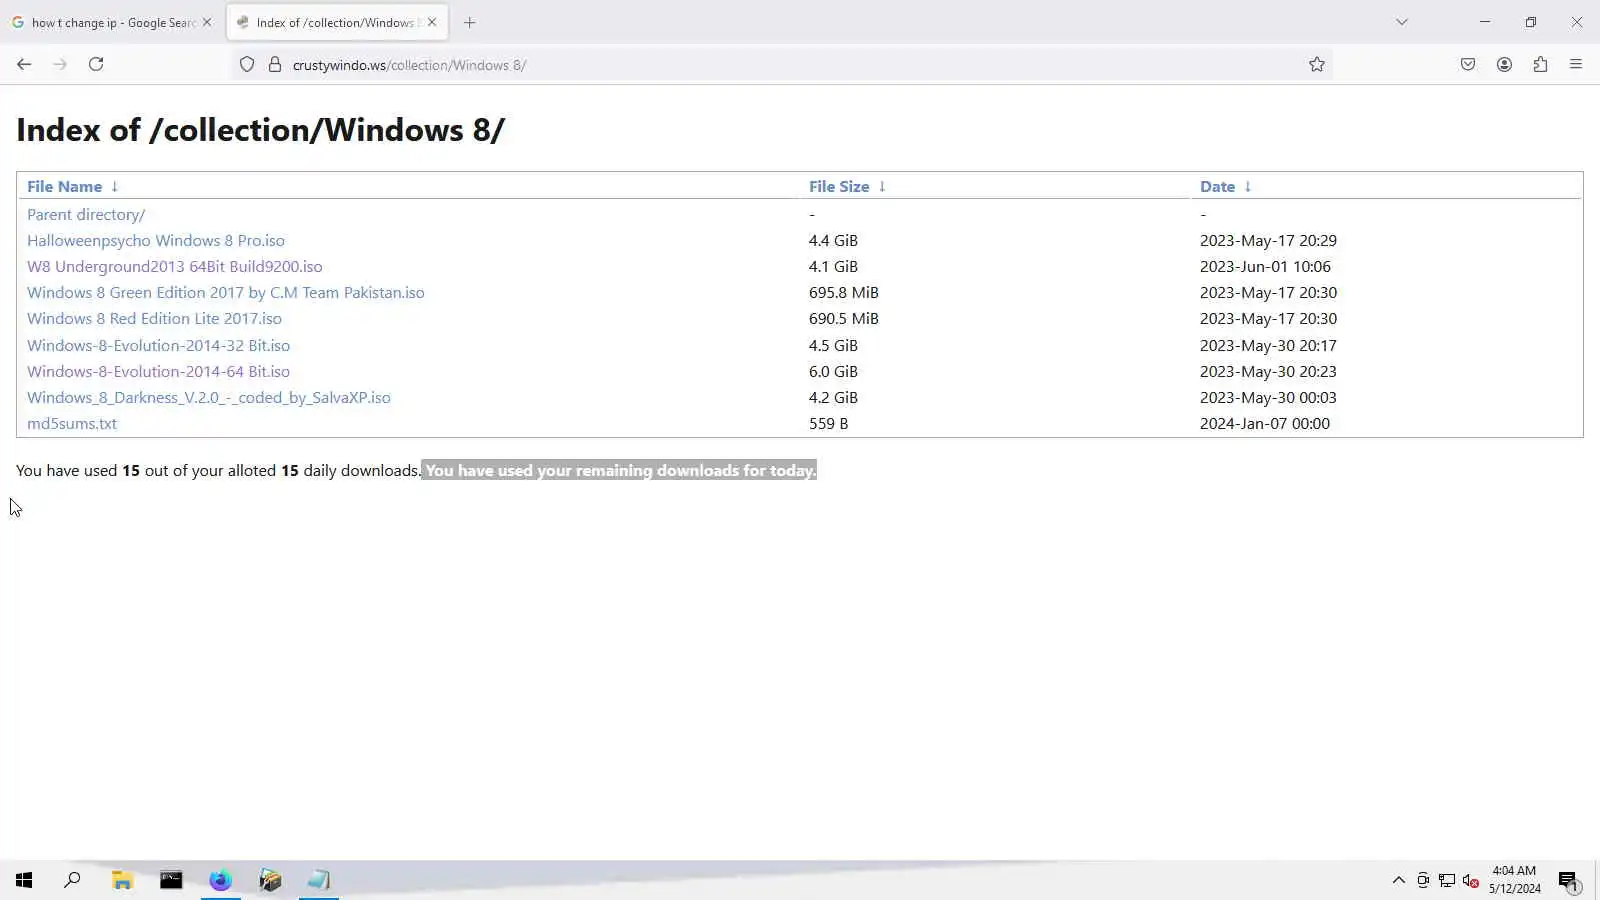Image resolution: width=1600 pixels, height=900 pixels.
Task: Sort listing by Date
Action: click(x=1217, y=187)
